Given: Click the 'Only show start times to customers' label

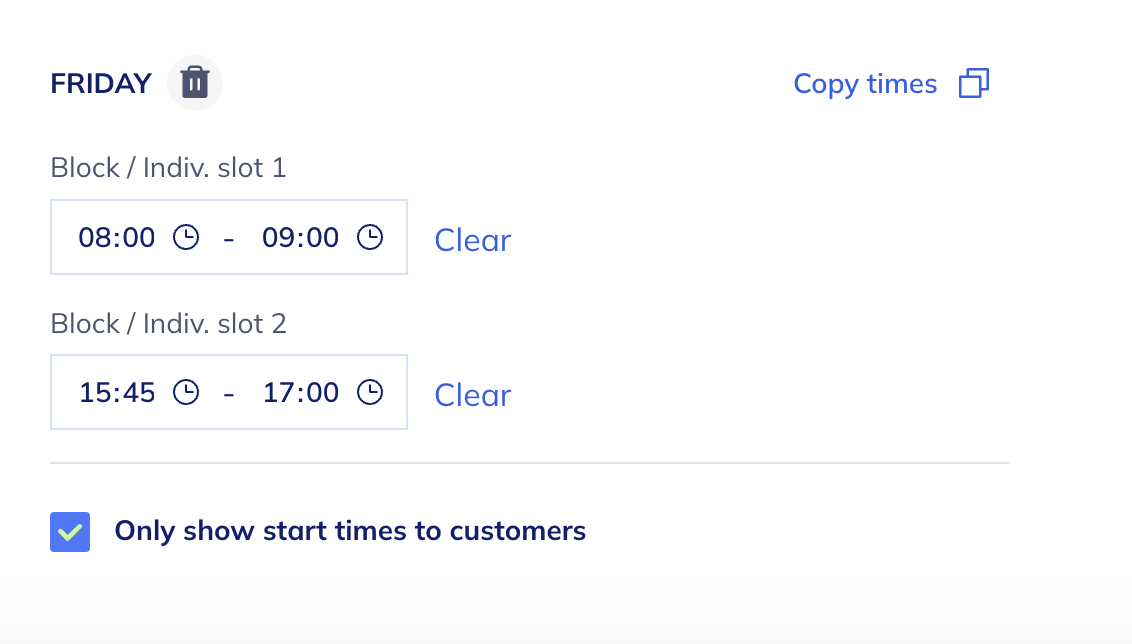Looking at the screenshot, I should click(x=350, y=531).
